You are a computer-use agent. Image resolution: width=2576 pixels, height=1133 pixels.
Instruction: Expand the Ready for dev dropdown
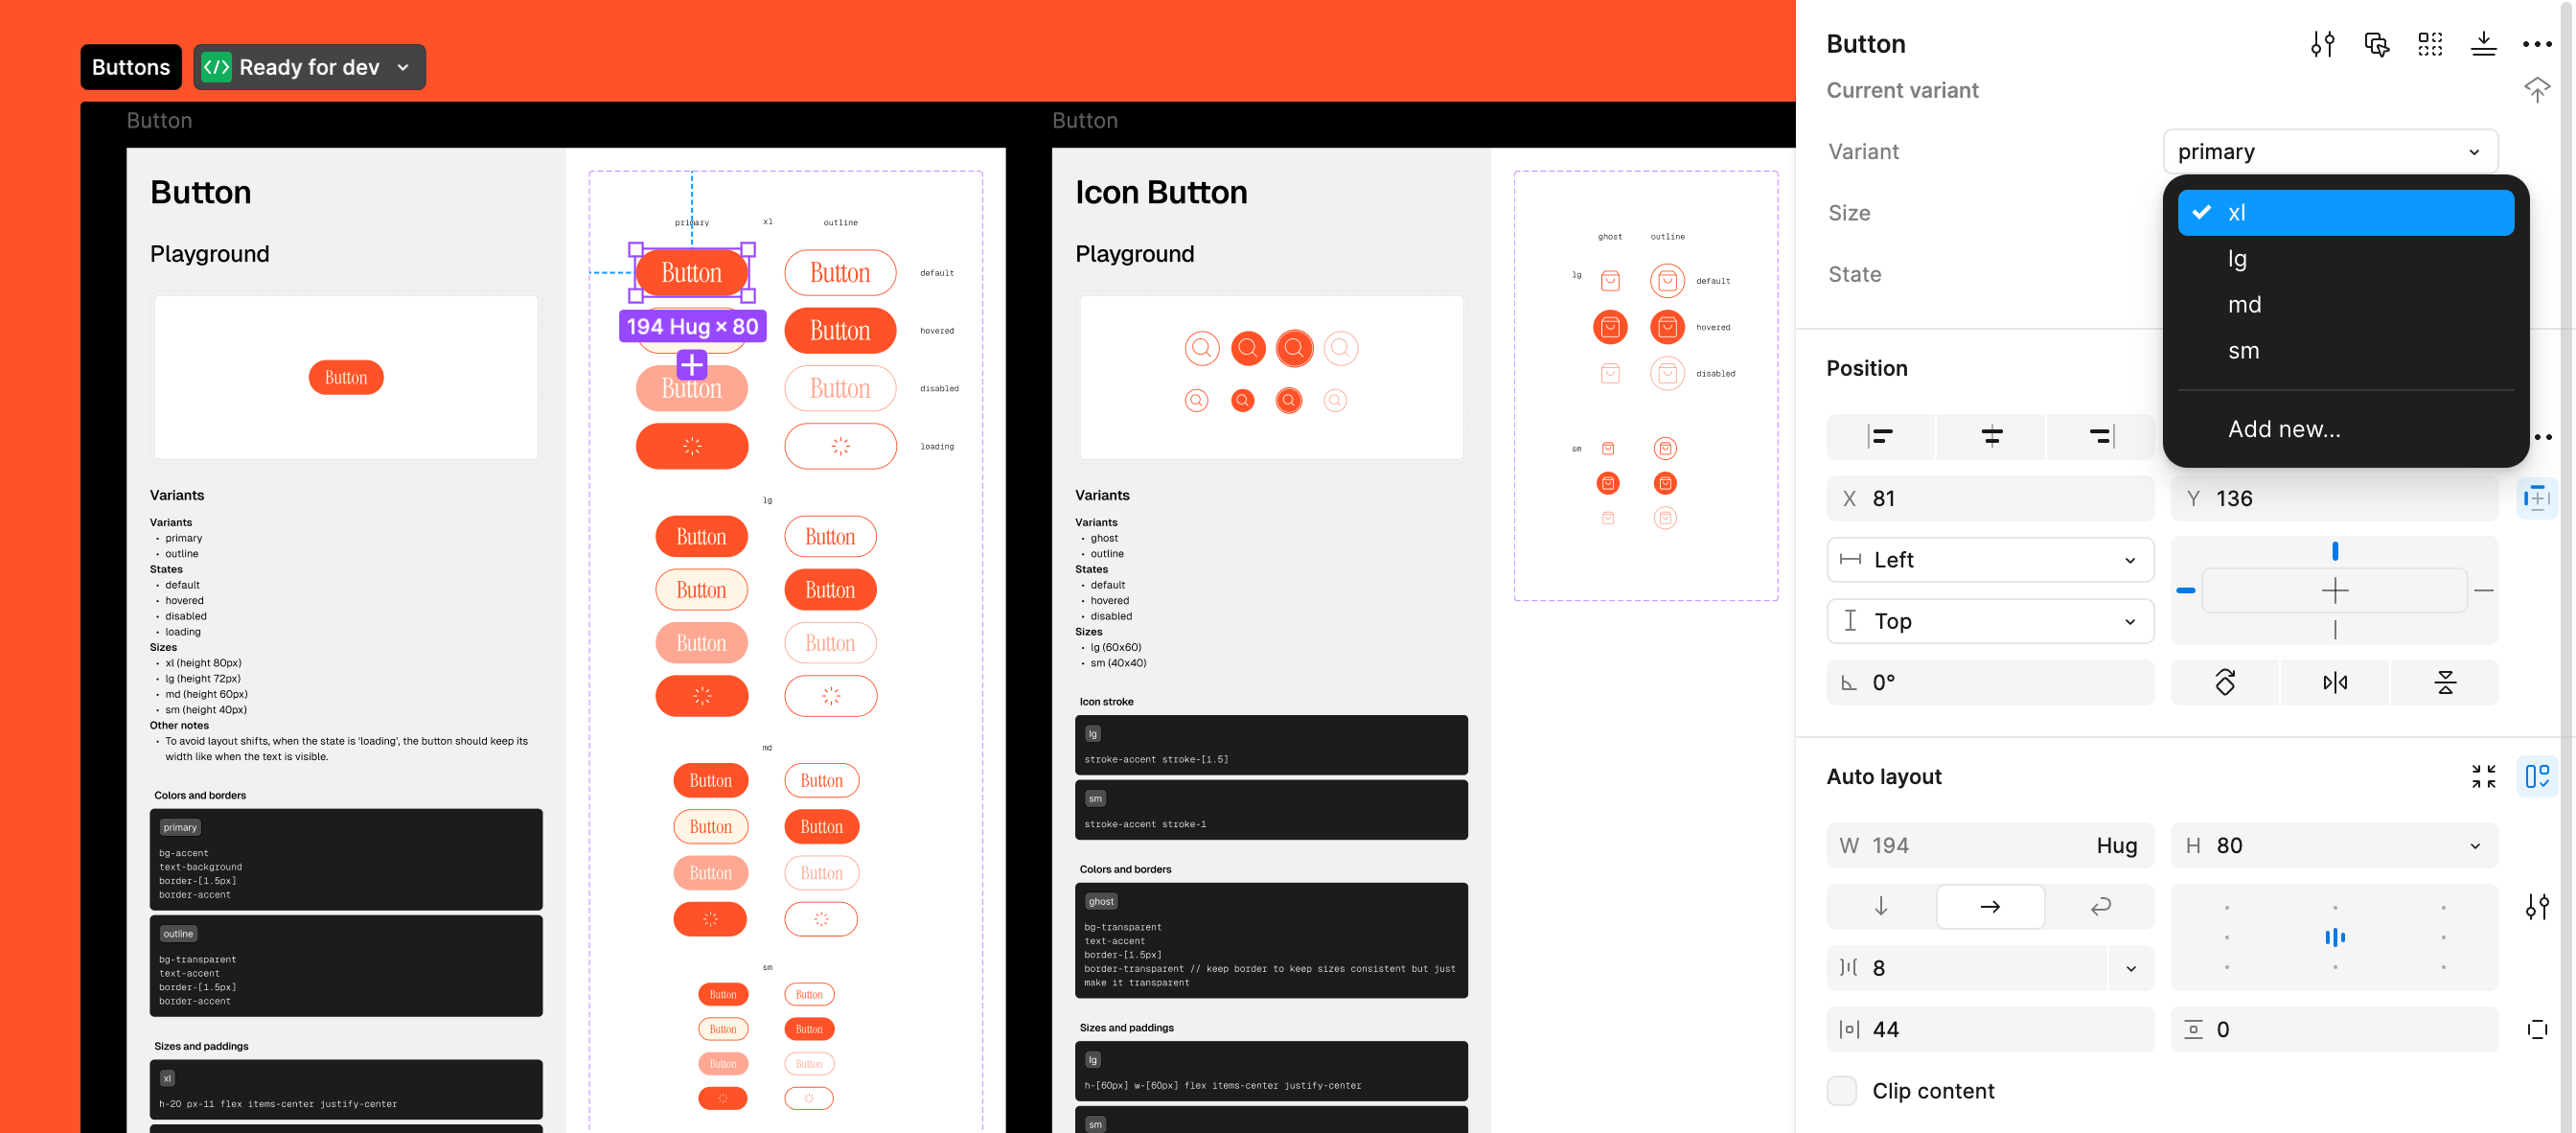coord(403,68)
